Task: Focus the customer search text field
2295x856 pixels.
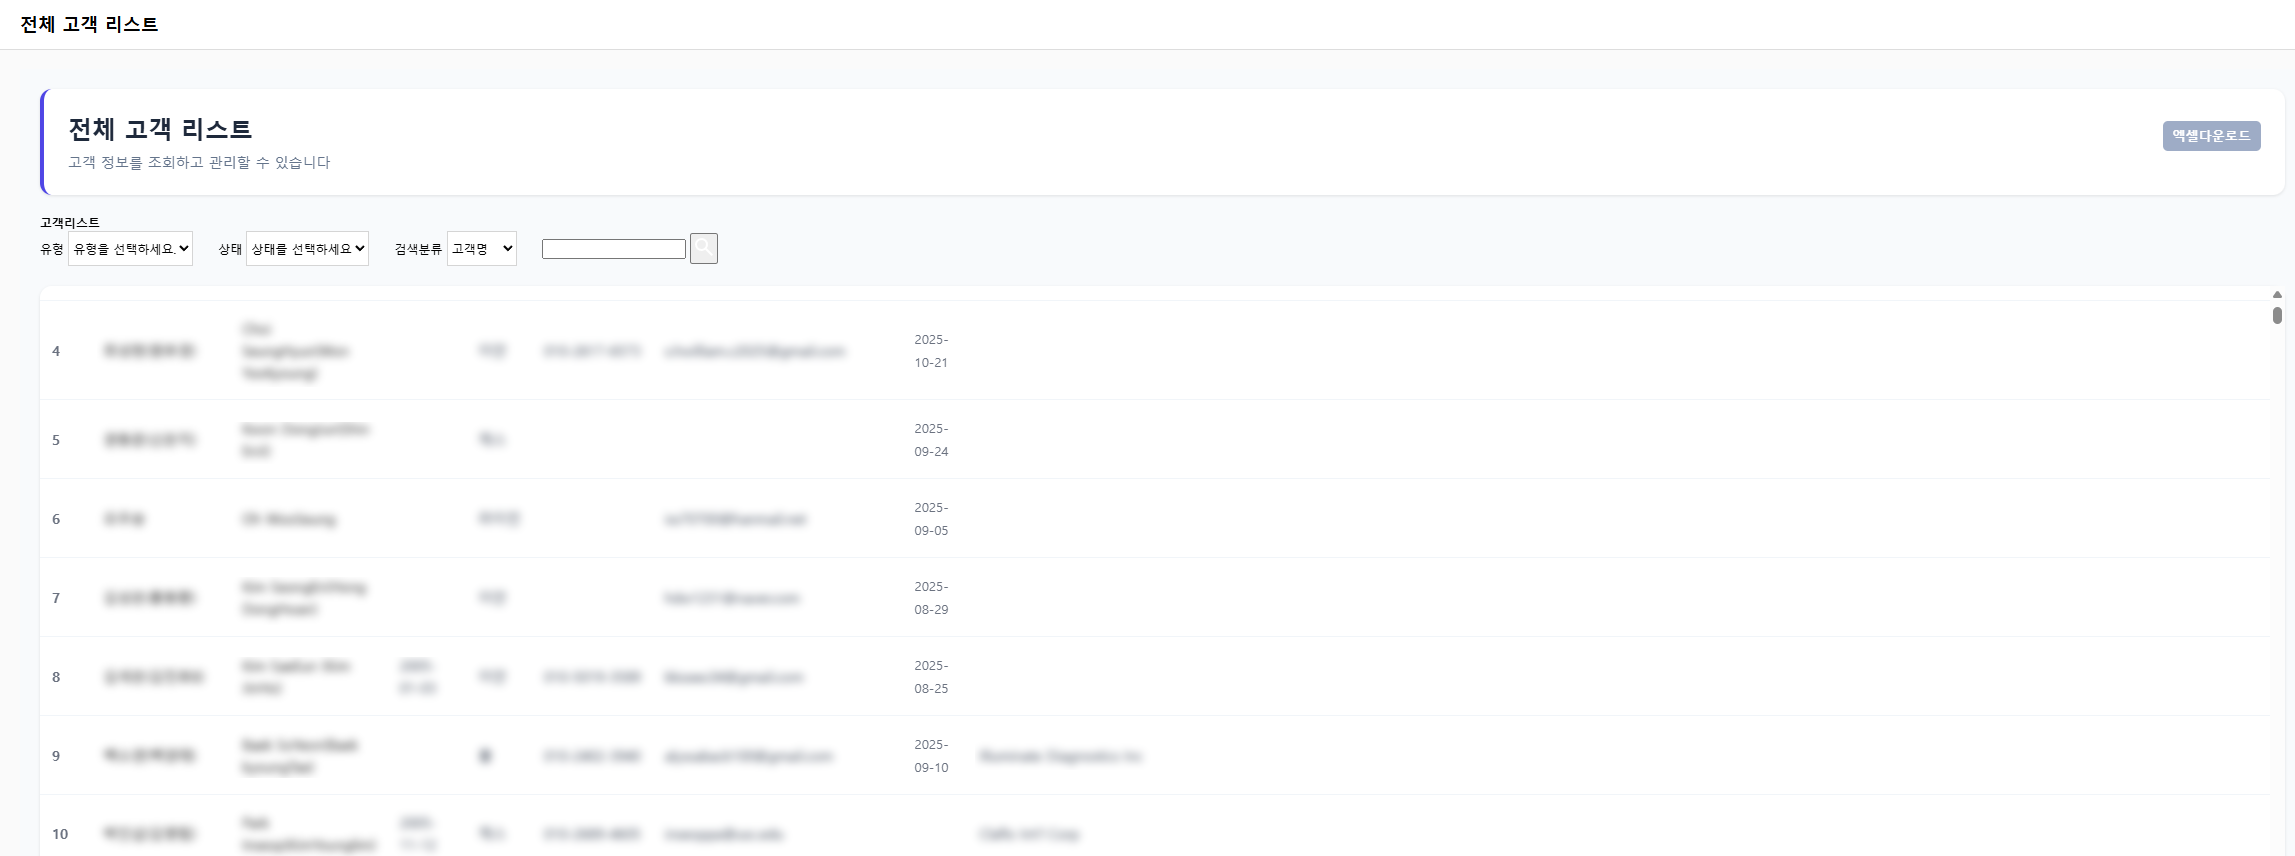Action: coord(613,249)
